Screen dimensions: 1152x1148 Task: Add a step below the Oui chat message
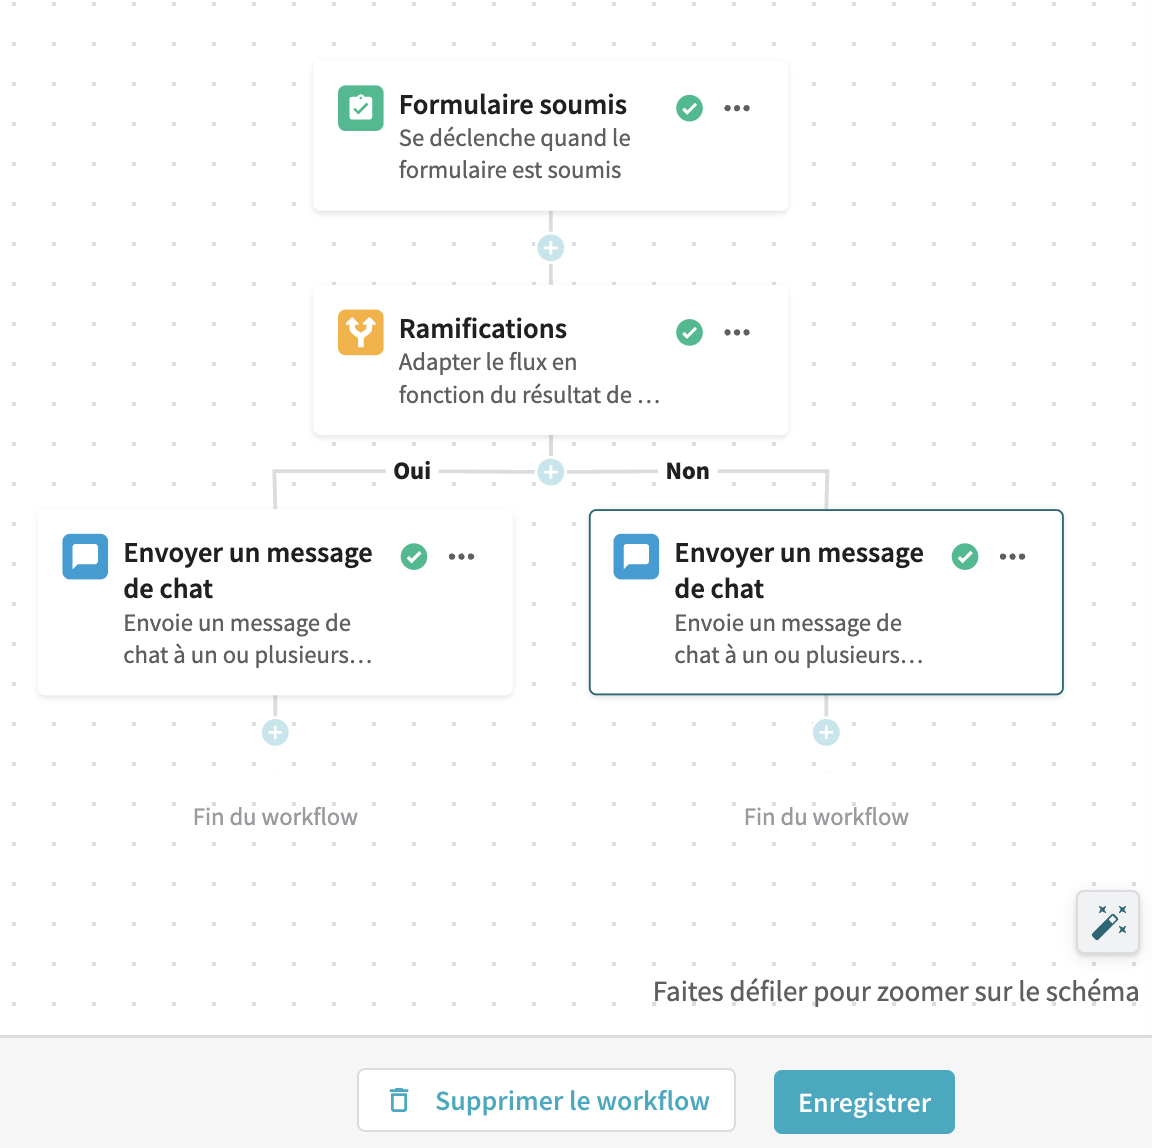275,733
